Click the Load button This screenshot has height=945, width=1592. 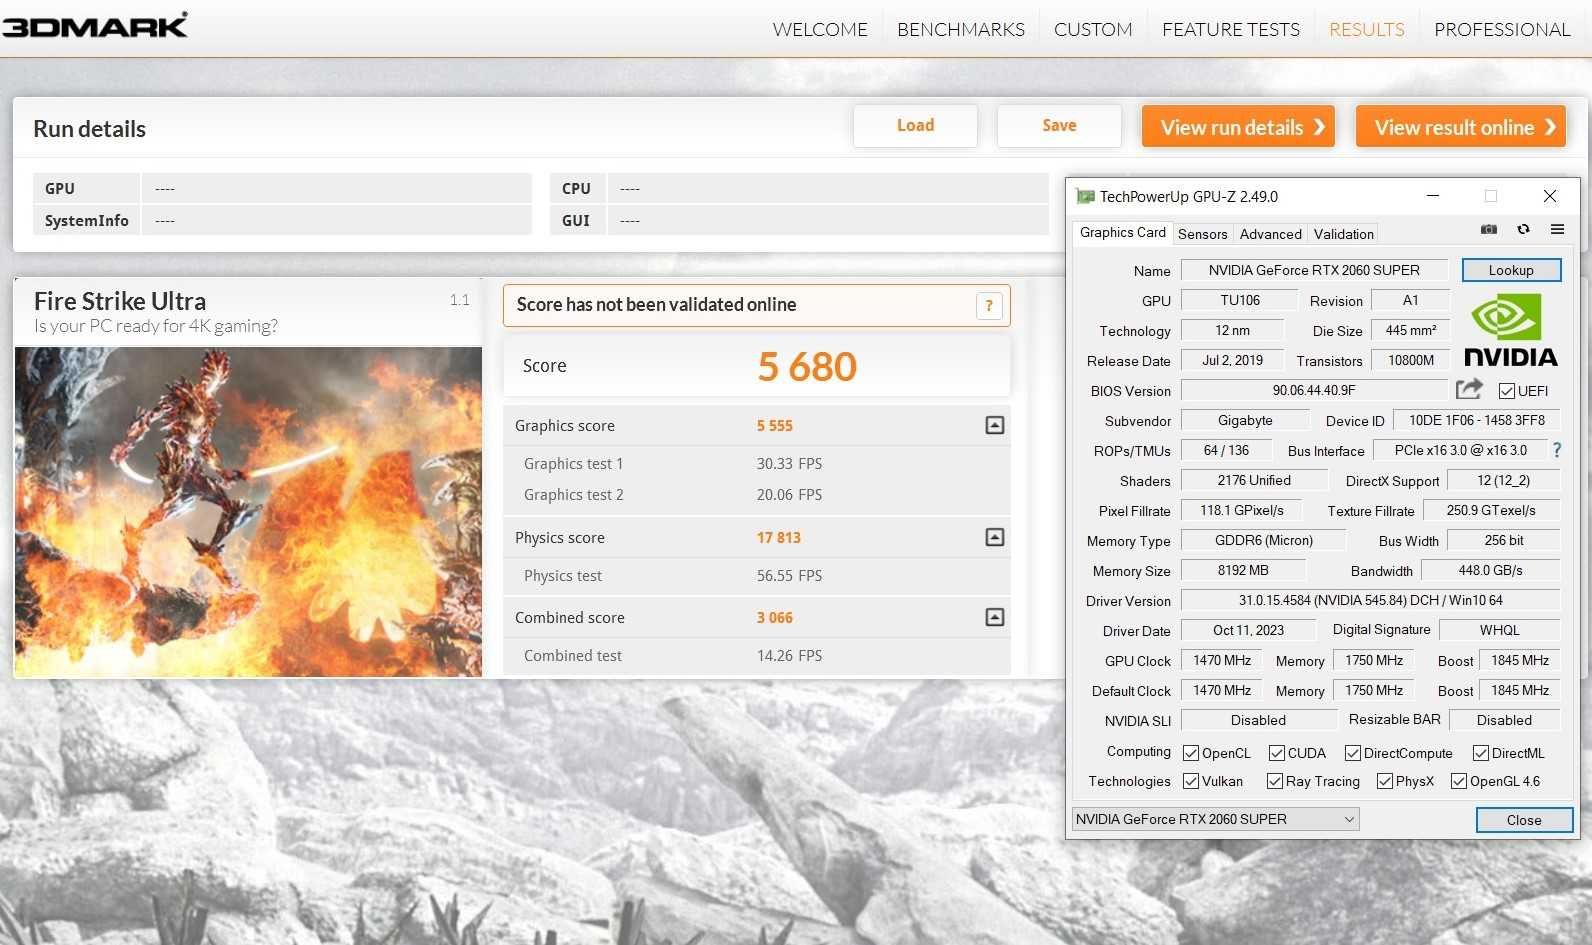click(915, 126)
